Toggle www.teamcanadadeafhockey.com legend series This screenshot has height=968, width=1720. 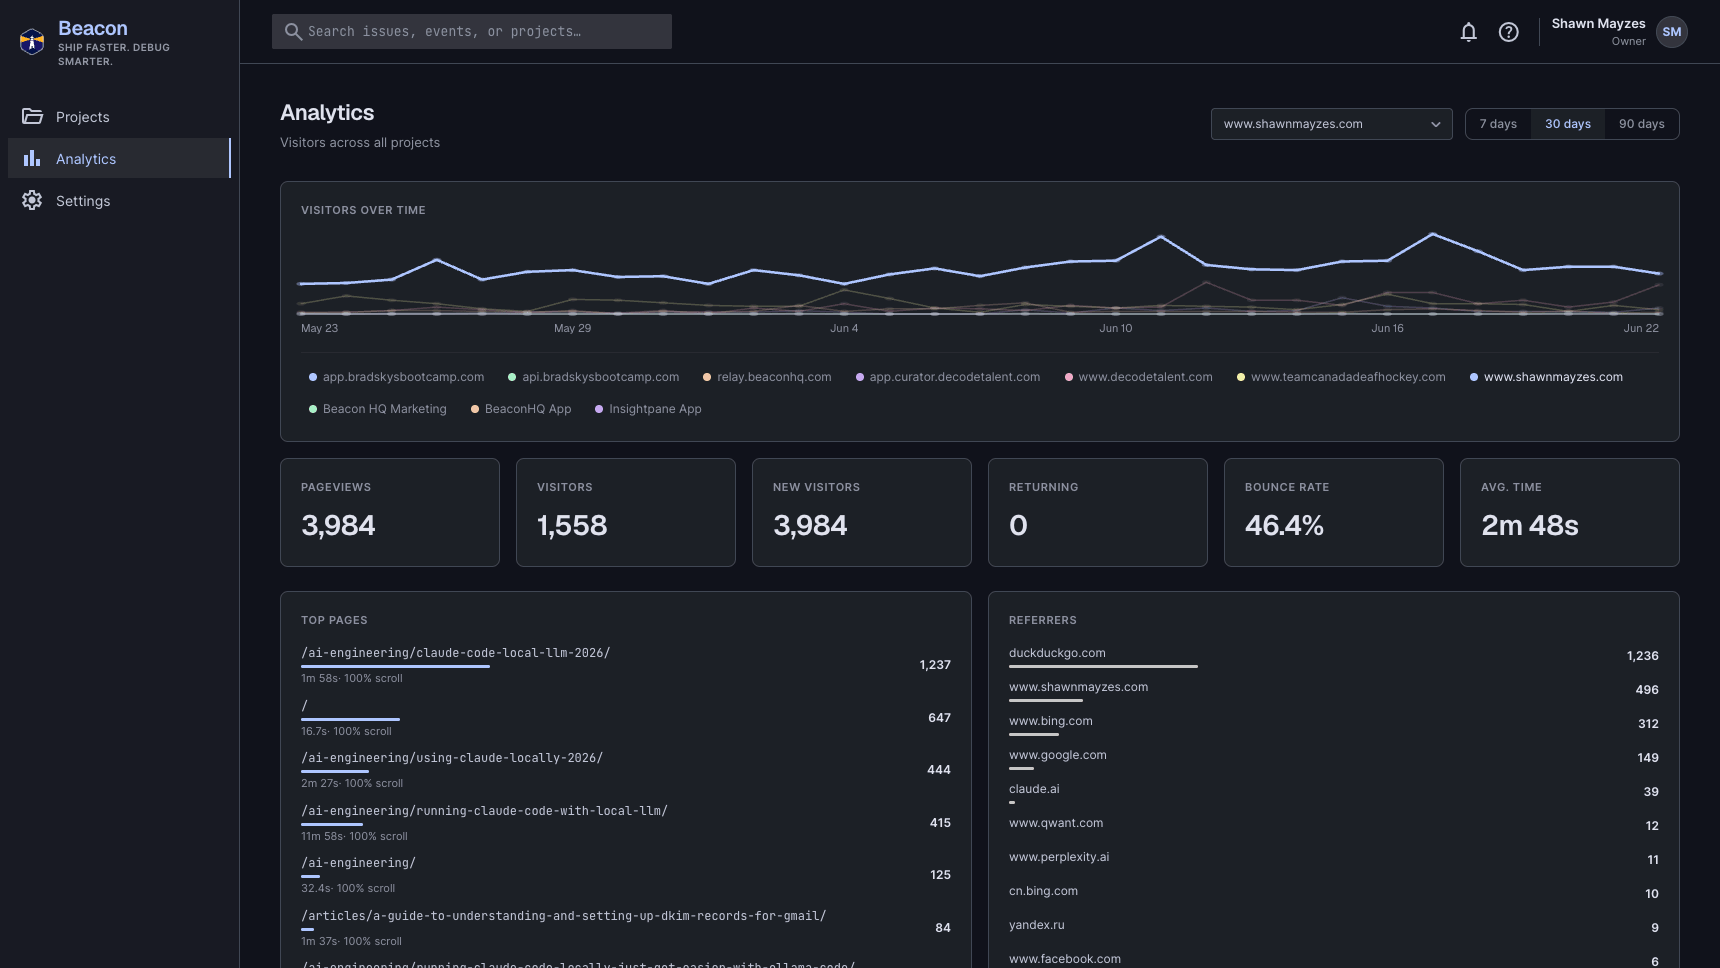1341,377
